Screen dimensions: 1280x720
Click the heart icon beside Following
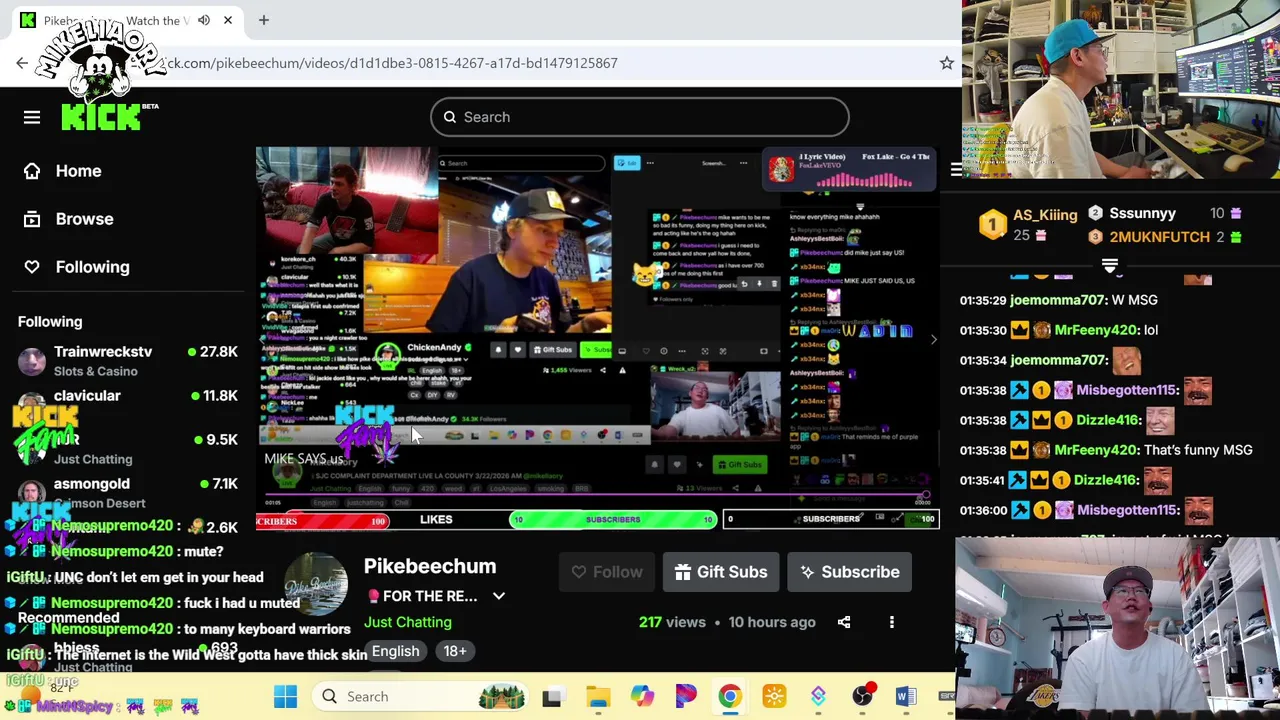point(32,267)
